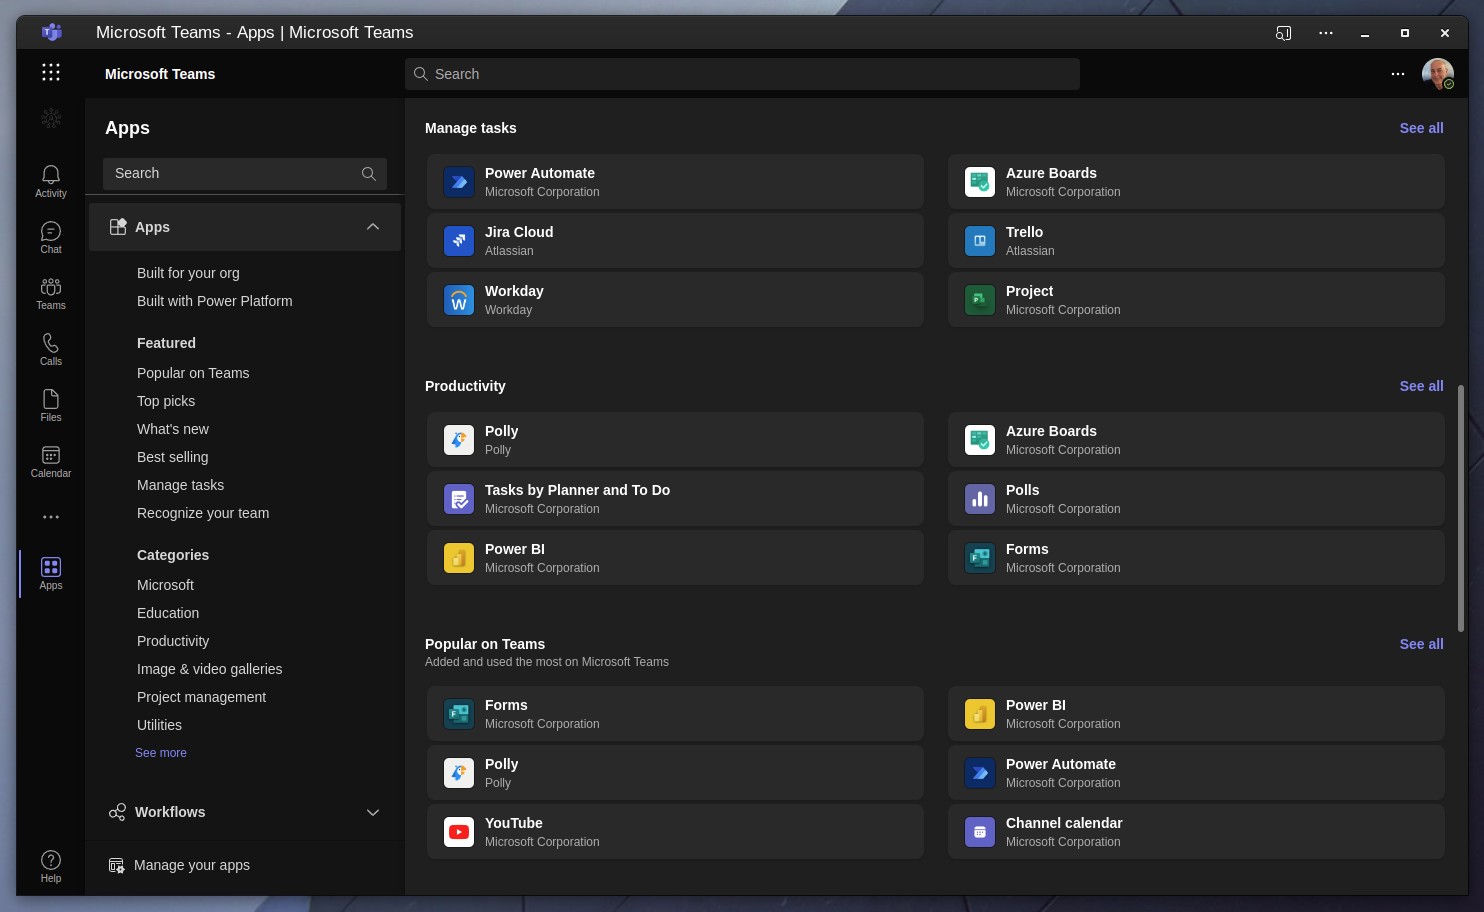Click See all for Productivity
Viewport: 1484px width, 912px height.
coord(1421,386)
